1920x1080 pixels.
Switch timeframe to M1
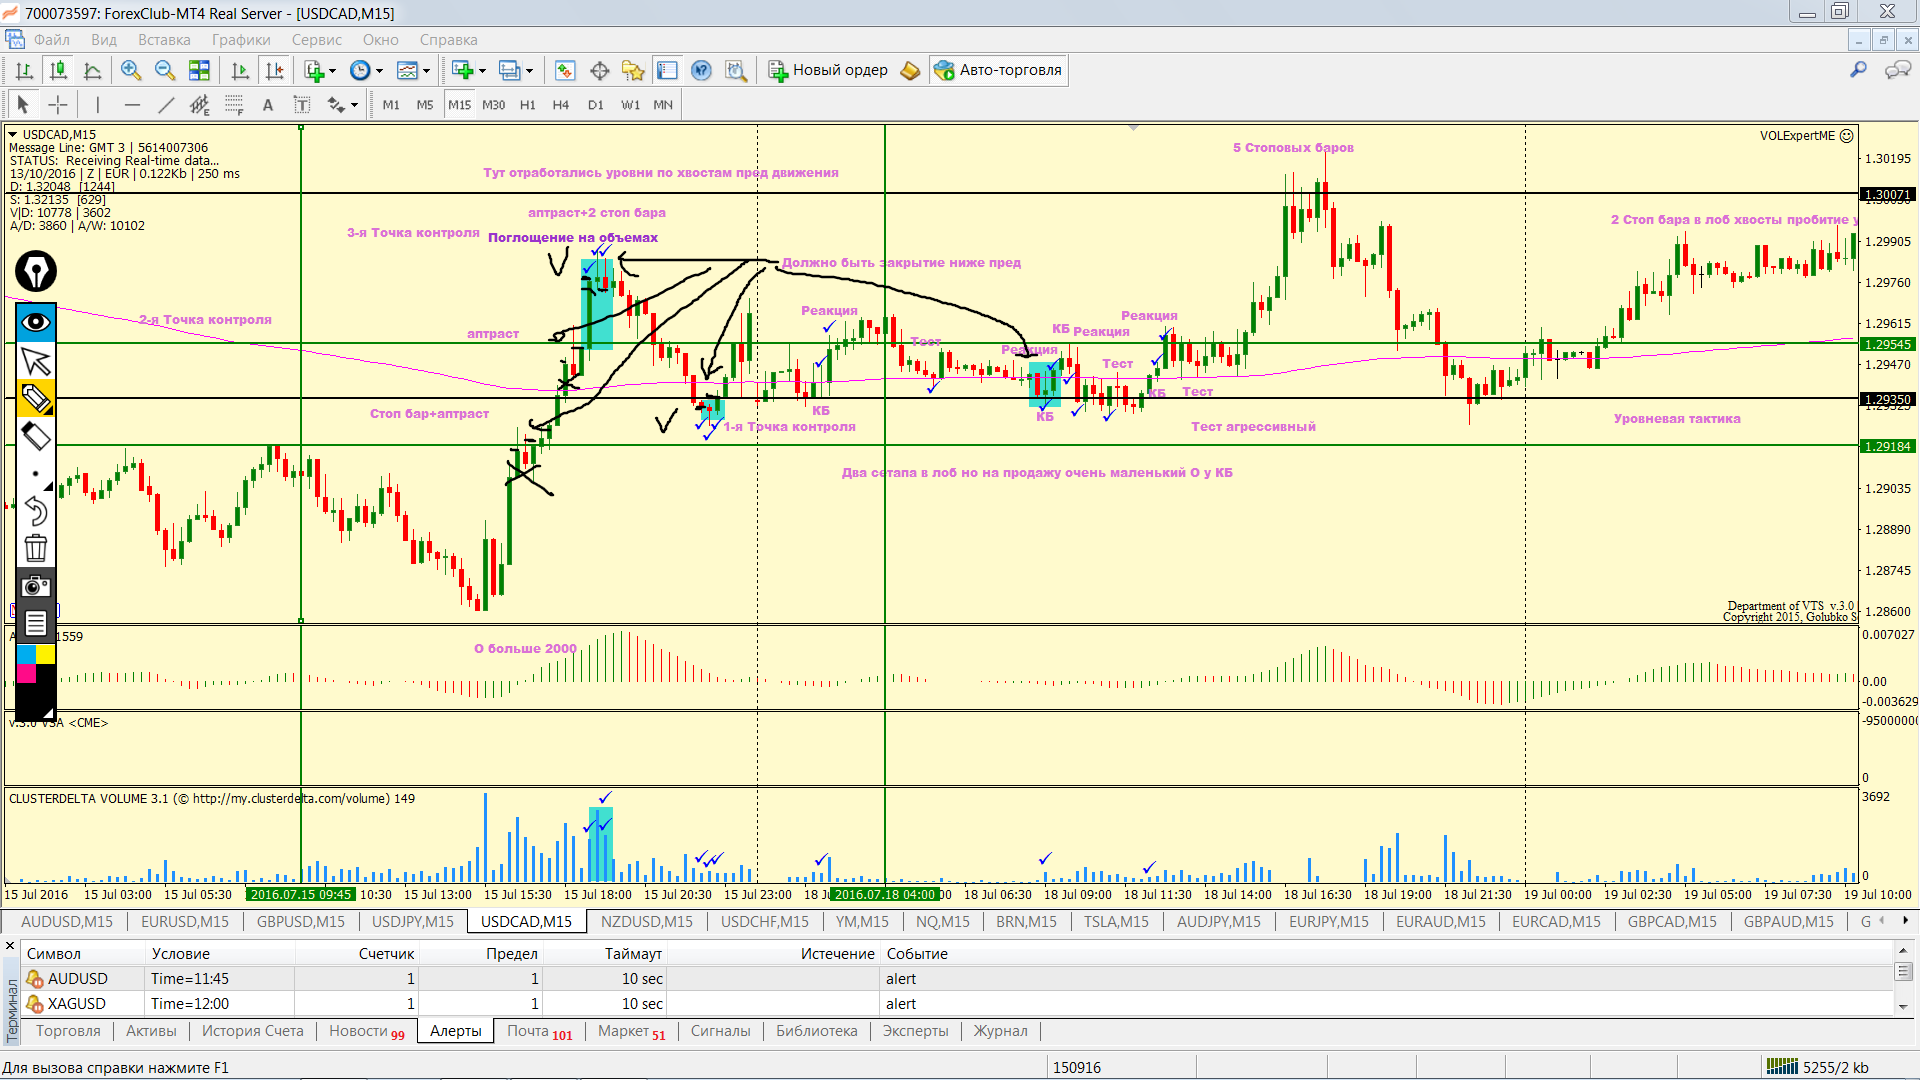[x=391, y=104]
